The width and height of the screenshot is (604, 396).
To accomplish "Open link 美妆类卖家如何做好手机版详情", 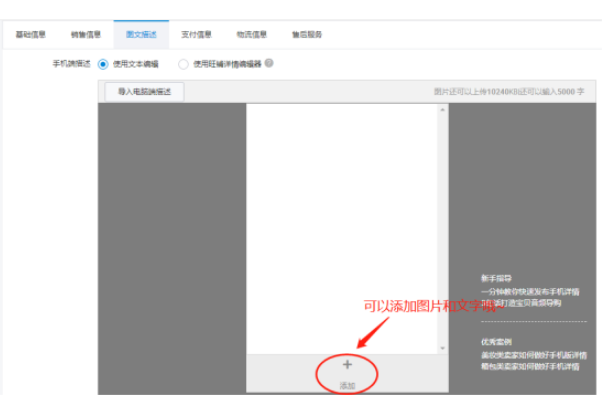I will point(534,355).
